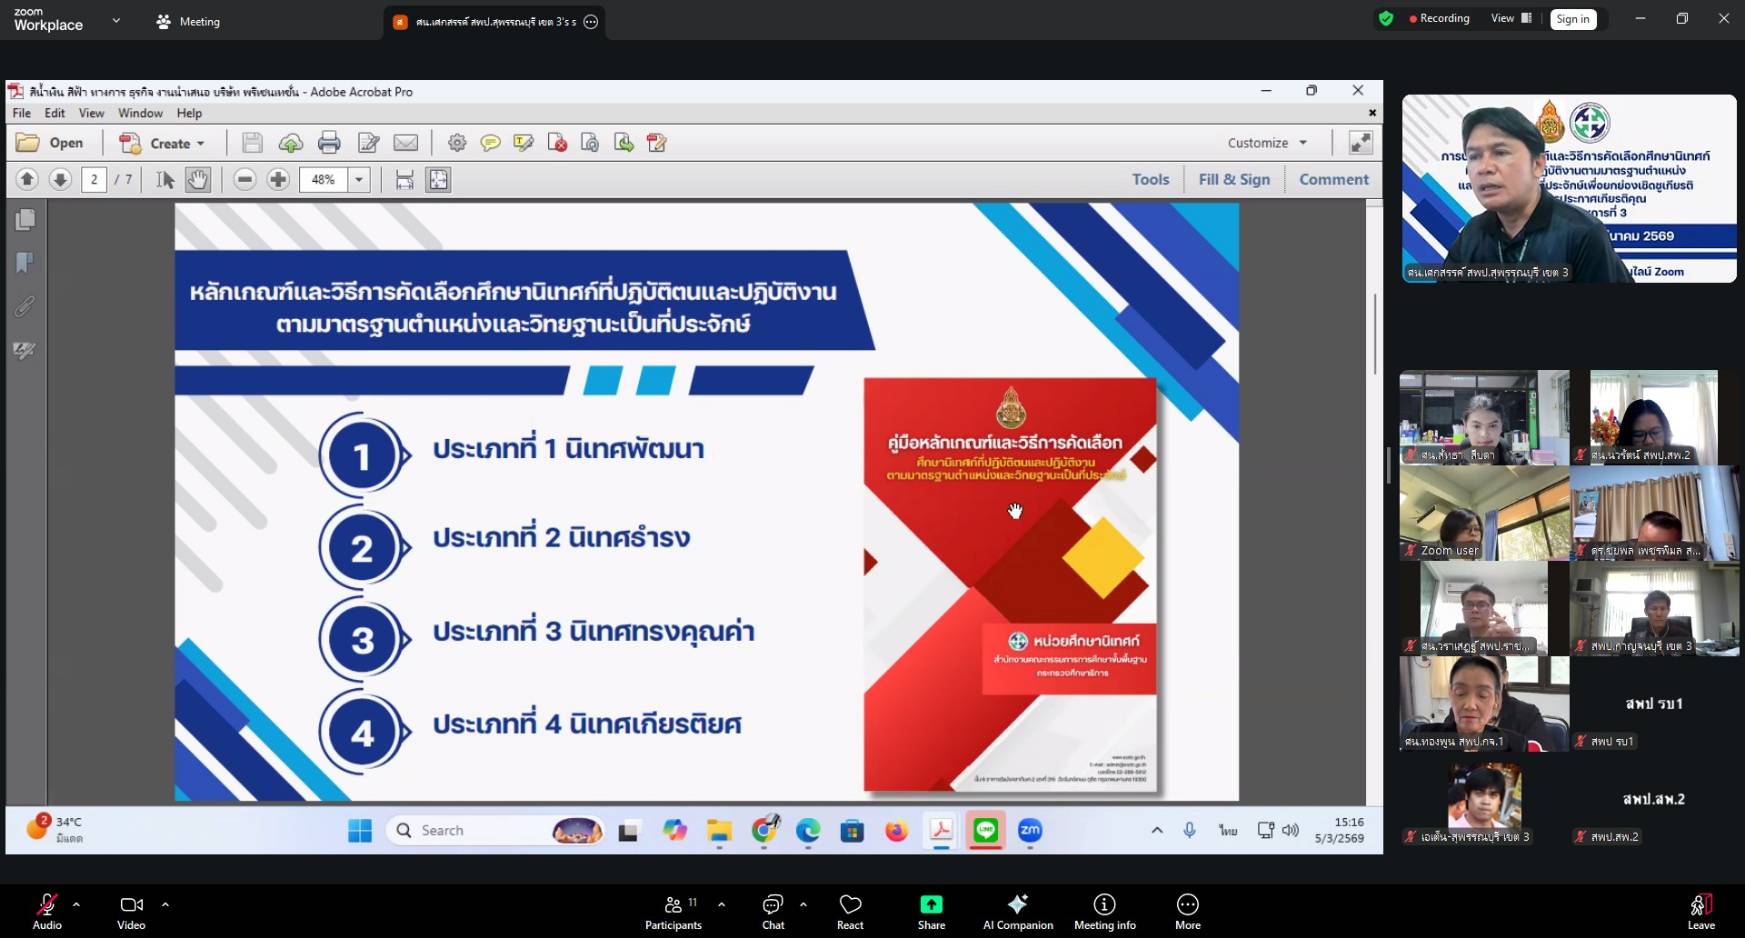Click the React heart icon
This screenshot has width=1745, height=938.
(850, 911)
